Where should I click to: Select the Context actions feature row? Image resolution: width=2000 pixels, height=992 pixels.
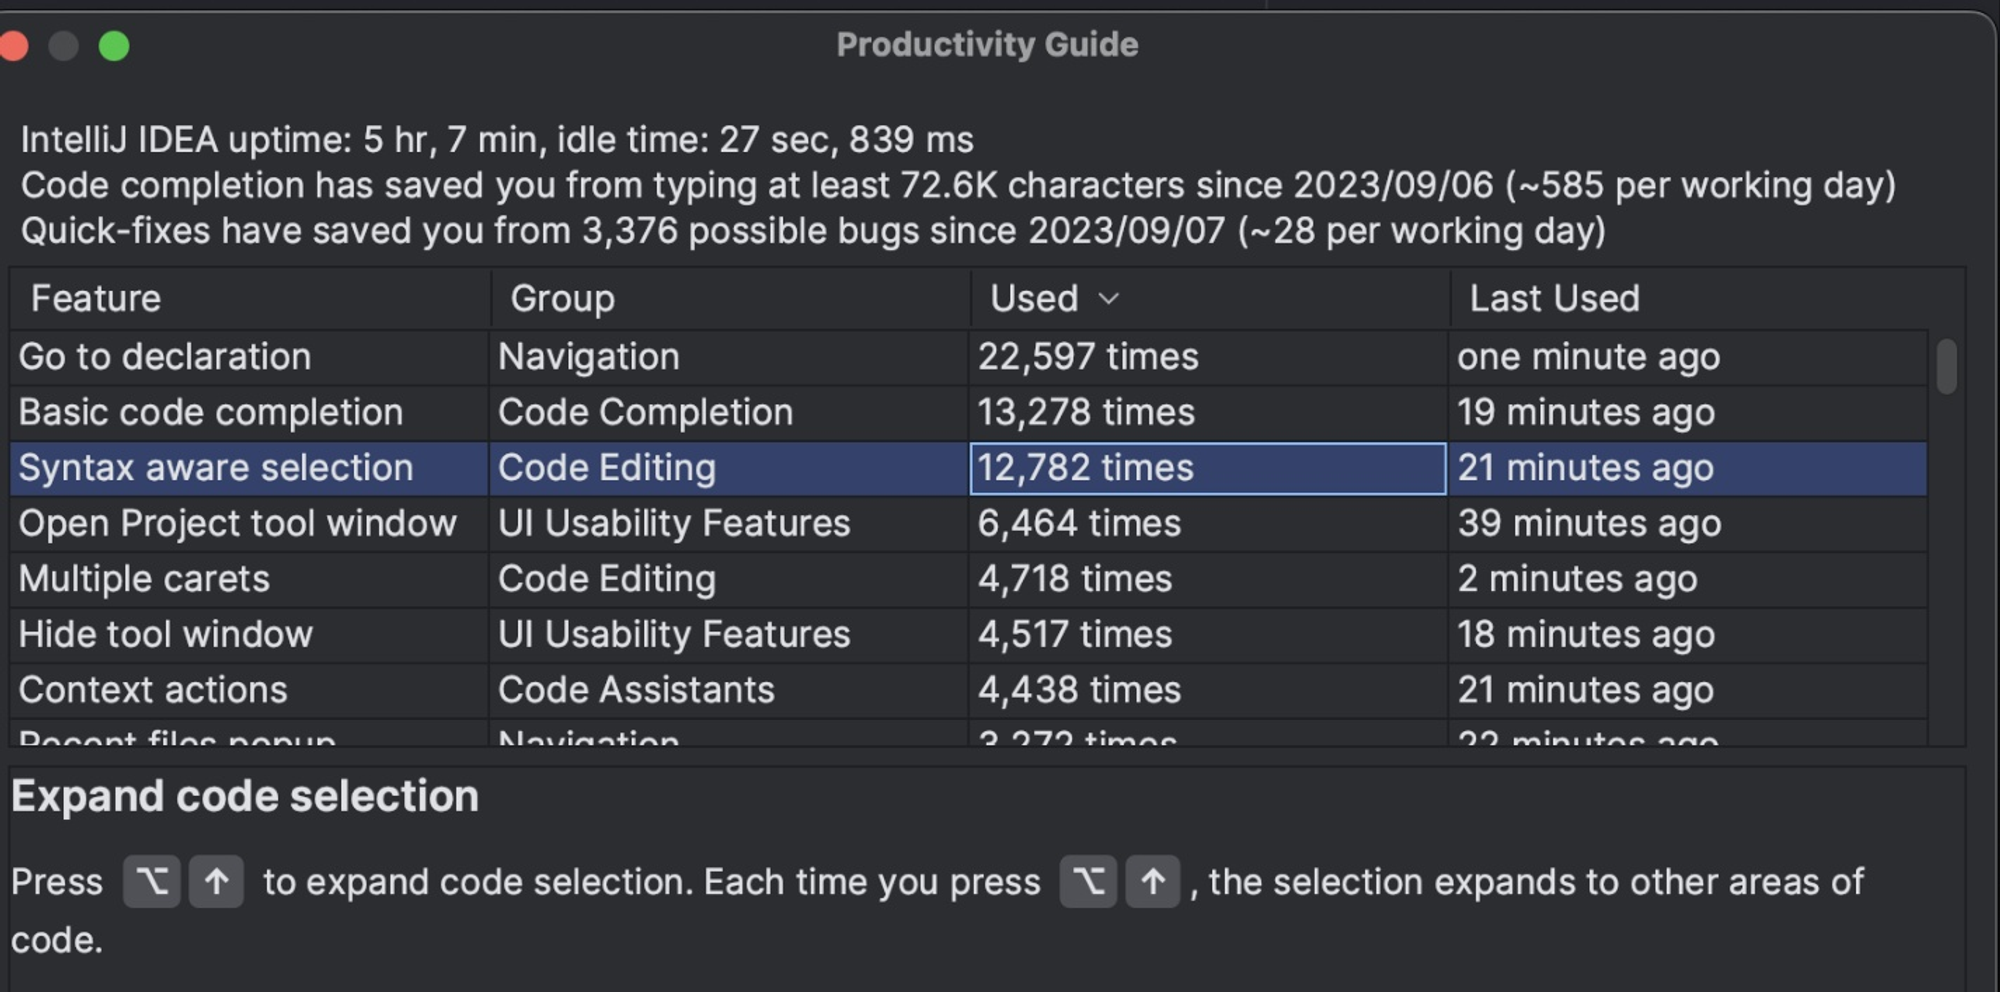(x=153, y=690)
